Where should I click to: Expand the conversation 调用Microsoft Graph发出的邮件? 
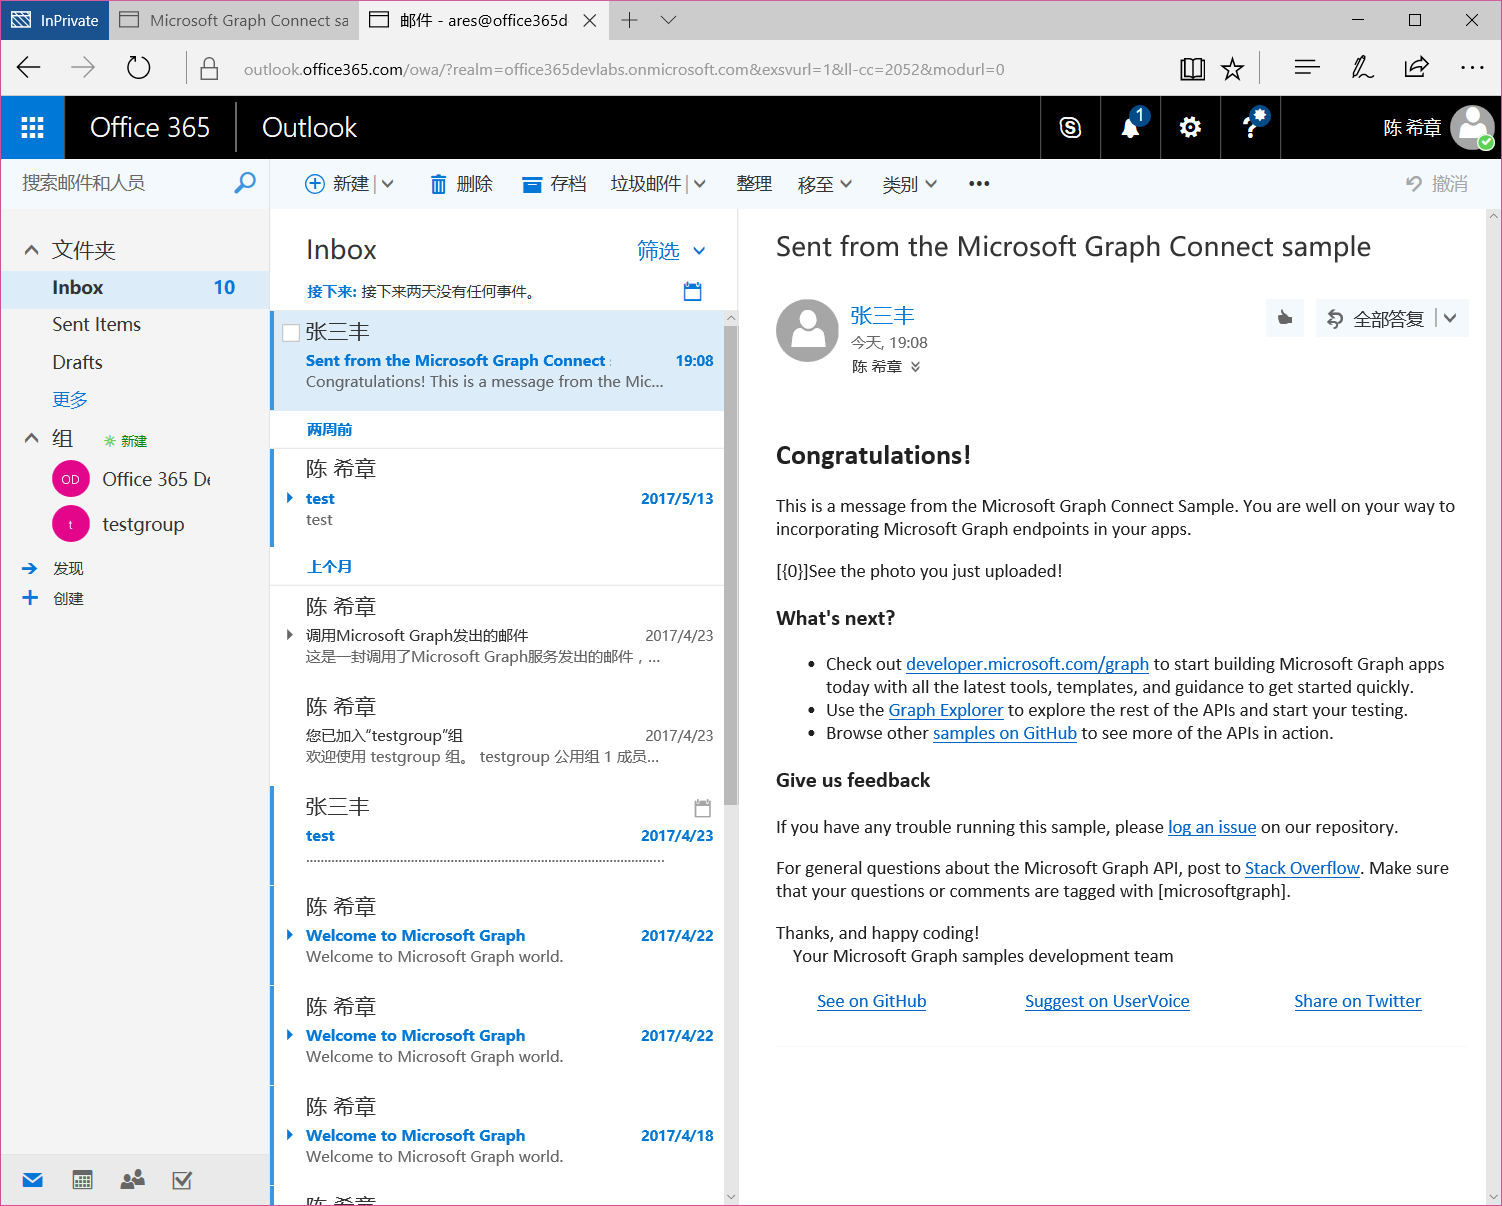pos(290,635)
